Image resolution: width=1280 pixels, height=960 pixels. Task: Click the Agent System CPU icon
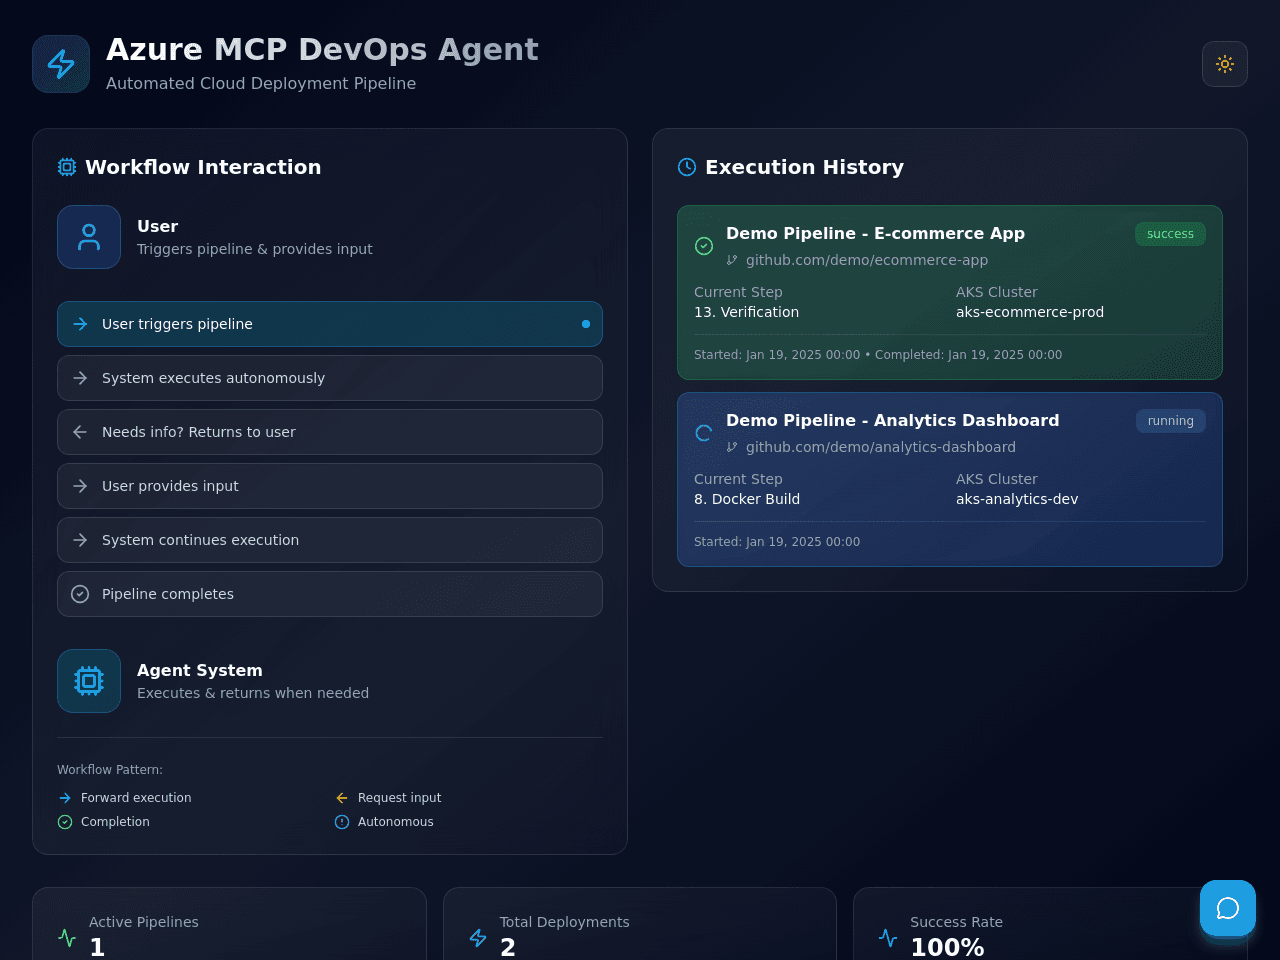(x=89, y=681)
